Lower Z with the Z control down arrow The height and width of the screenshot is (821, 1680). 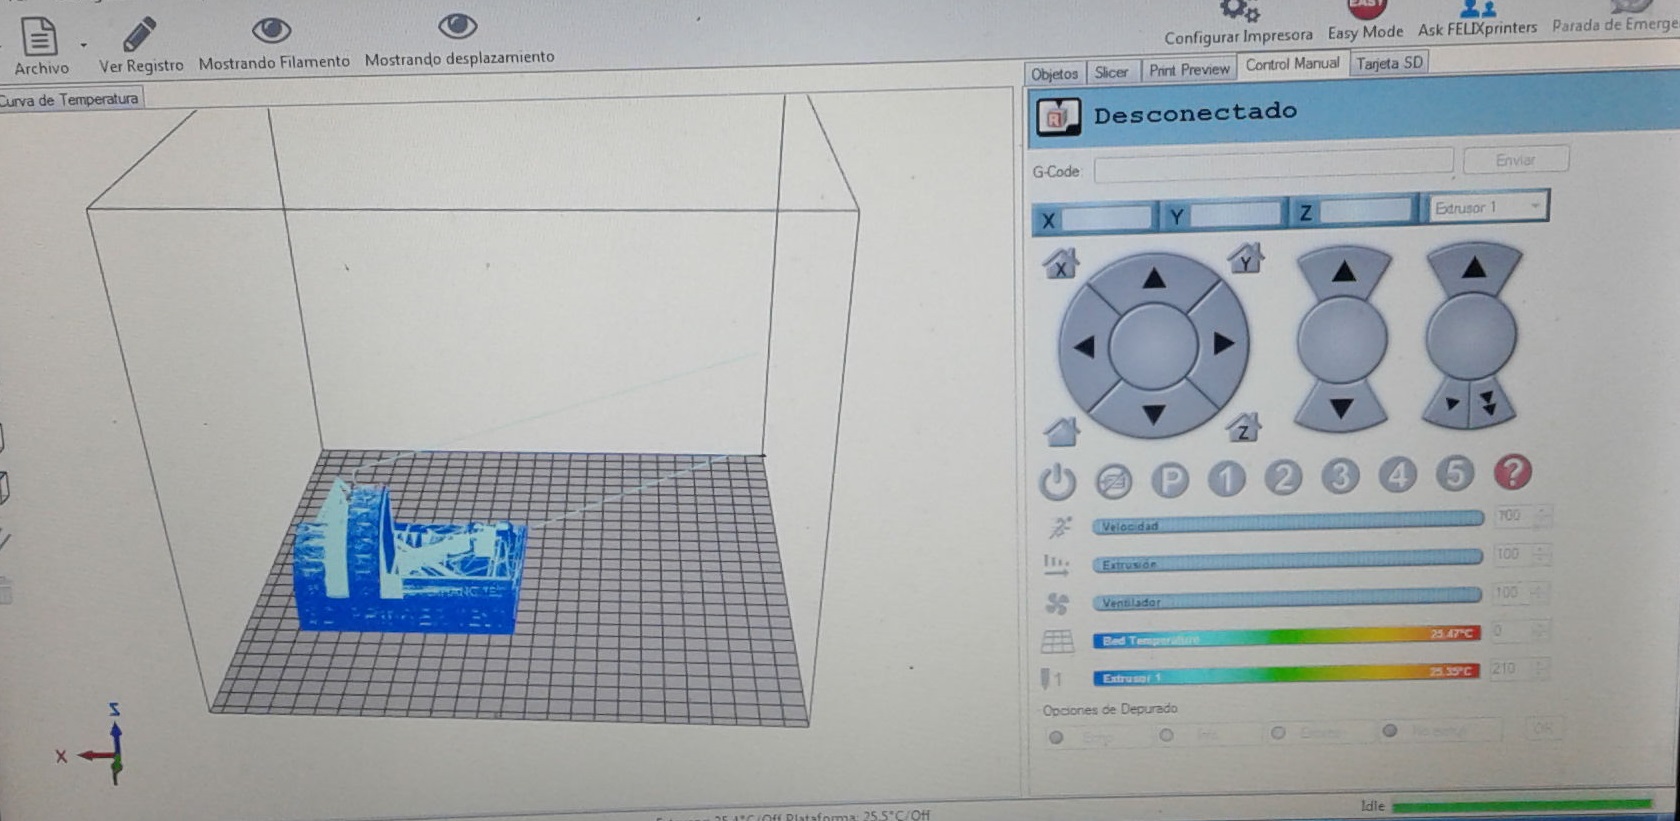pos(1341,408)
